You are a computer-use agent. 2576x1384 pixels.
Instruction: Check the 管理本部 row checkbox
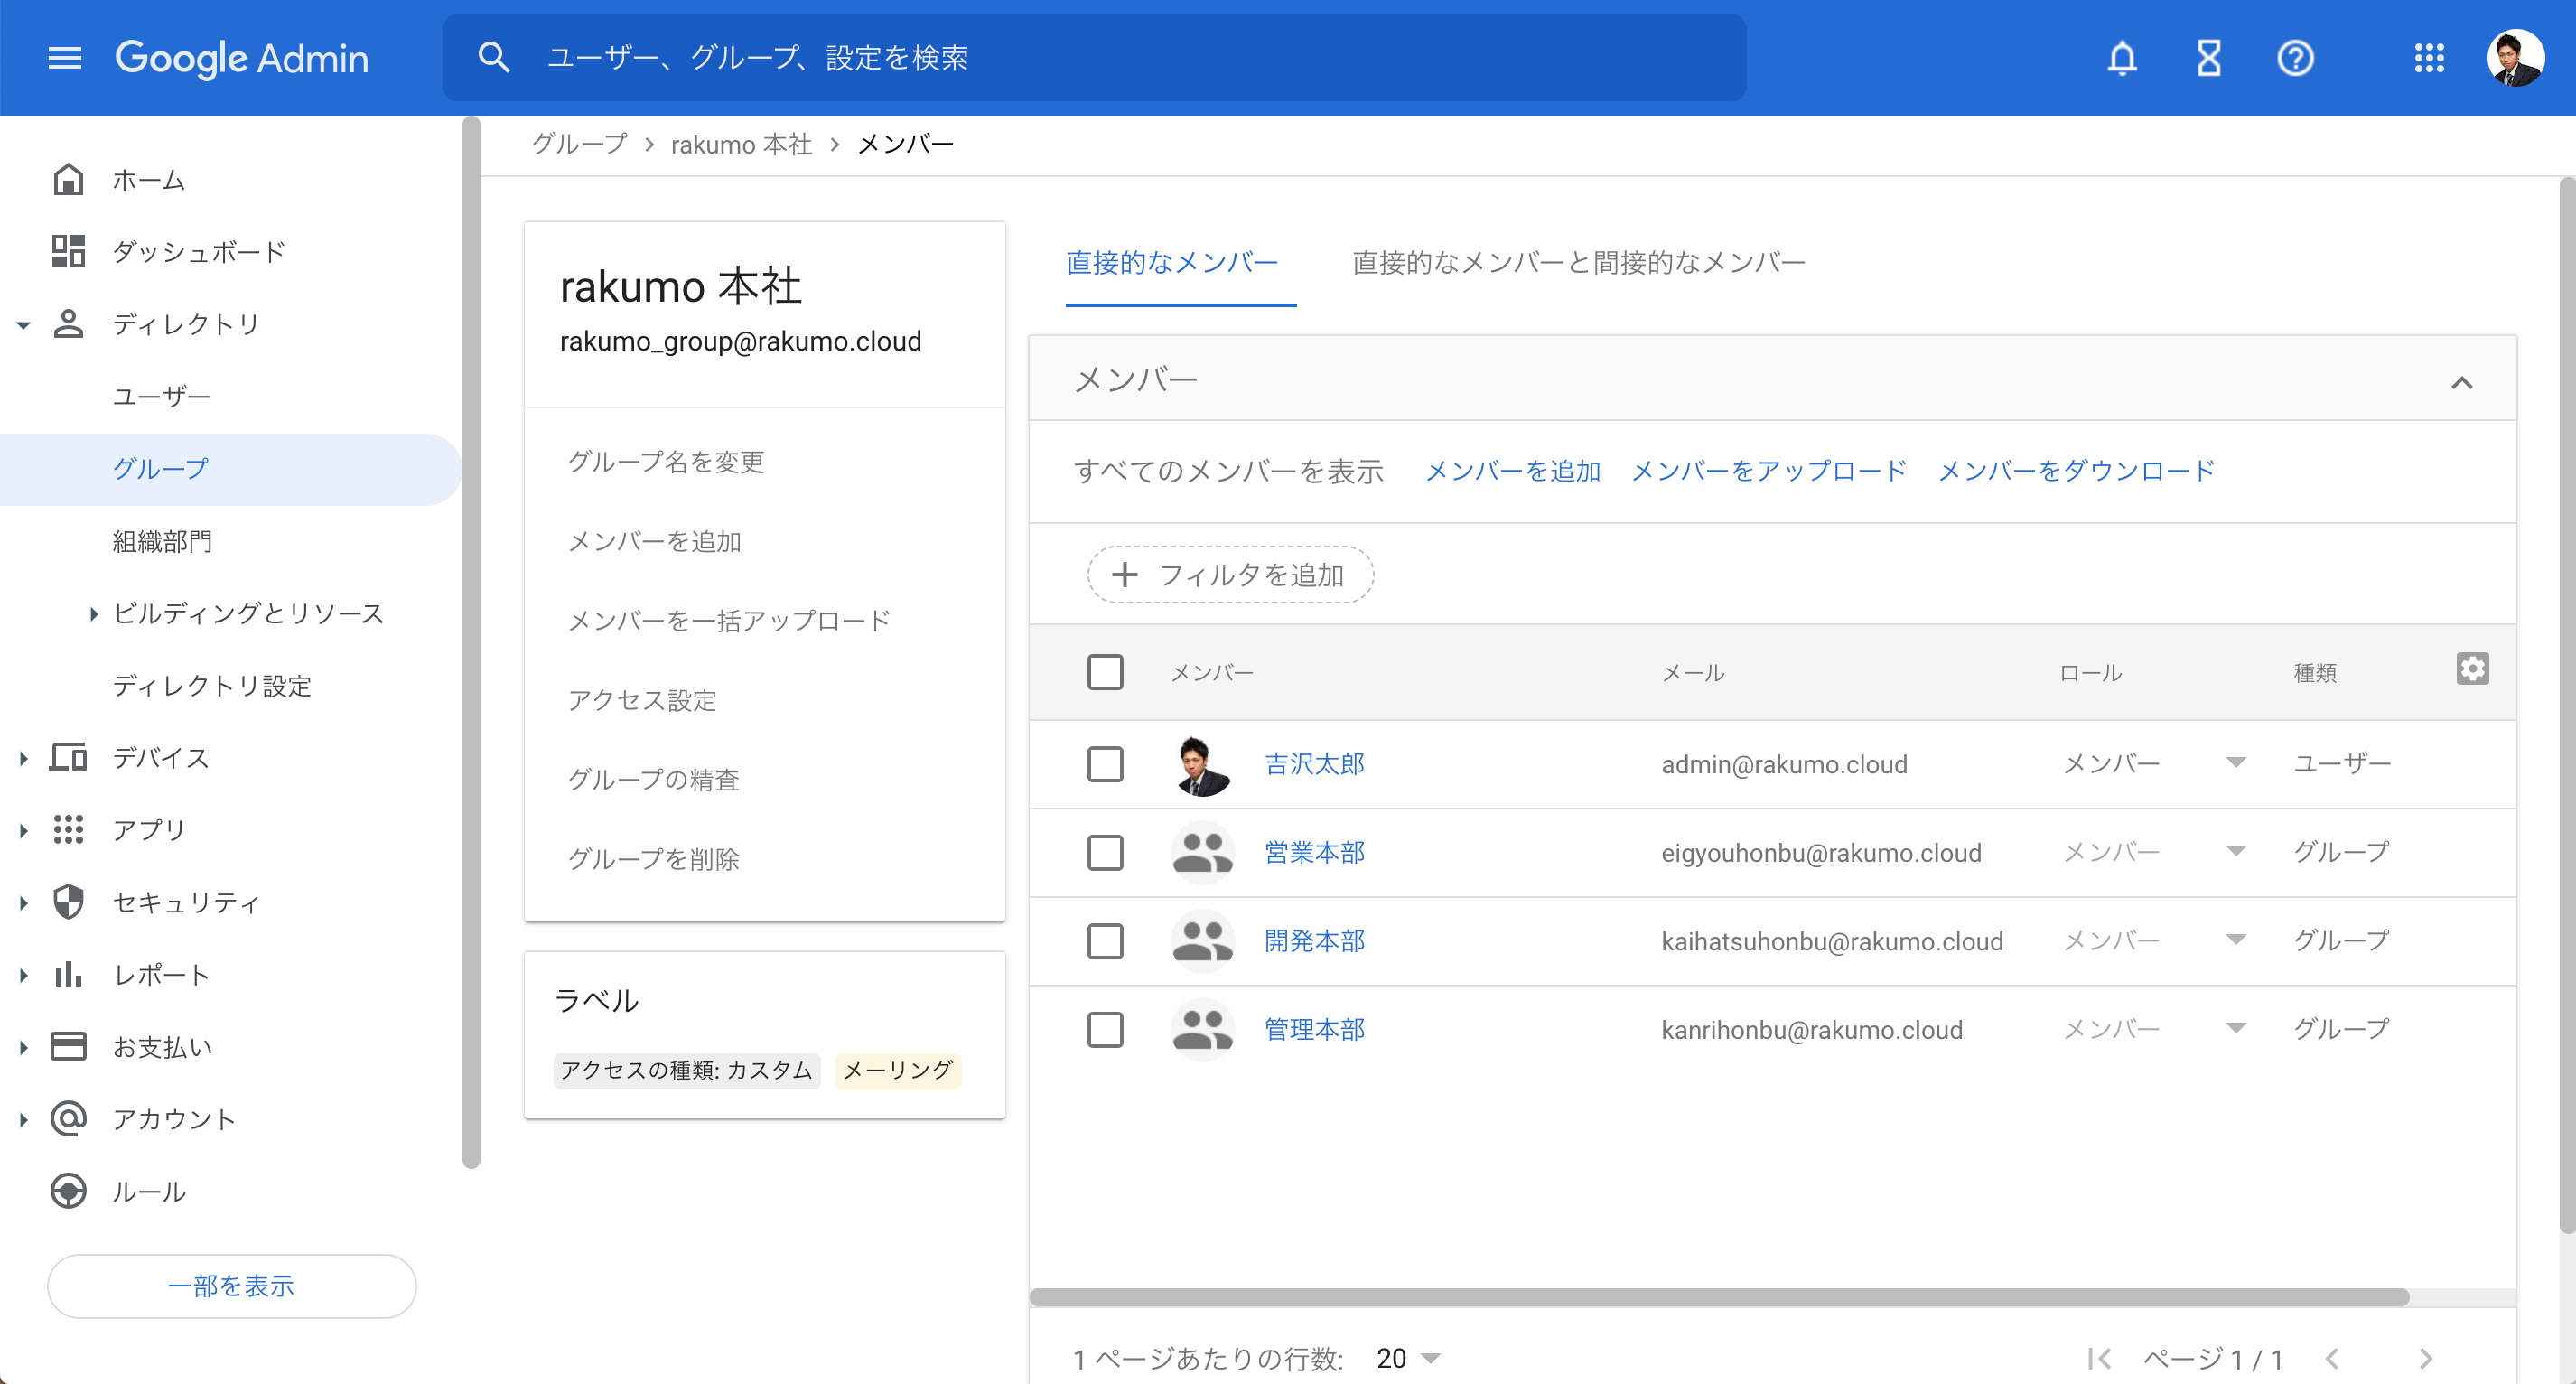(1105, 1029)
